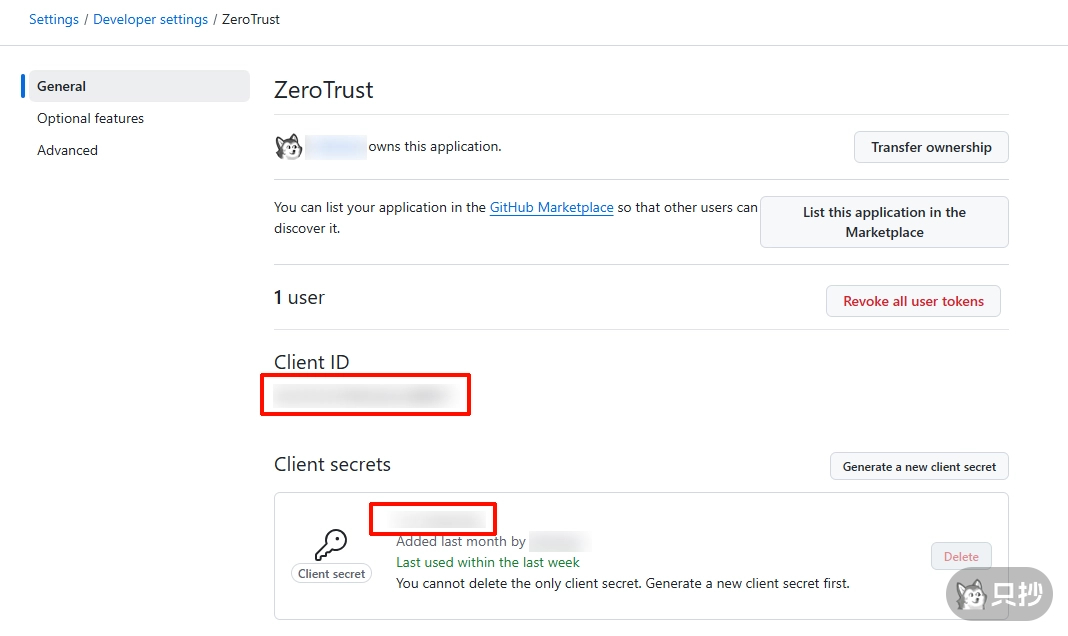Click the key icon in Client secrets
Screen dimensions: 1068x636
(331, 545)
